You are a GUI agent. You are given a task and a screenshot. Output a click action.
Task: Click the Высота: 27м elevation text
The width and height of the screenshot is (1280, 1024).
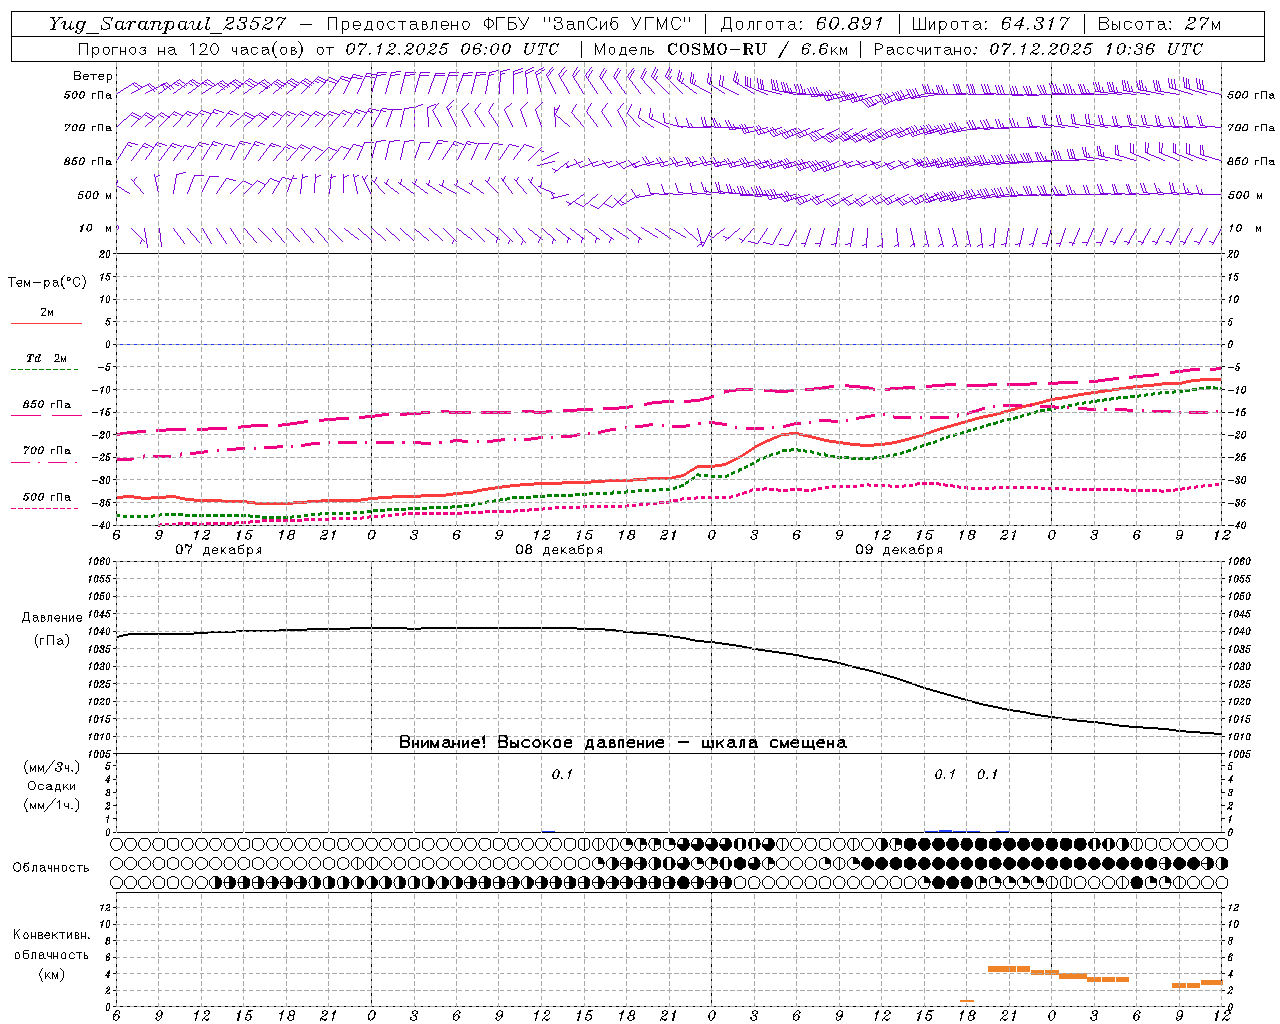coord(1159,24)
